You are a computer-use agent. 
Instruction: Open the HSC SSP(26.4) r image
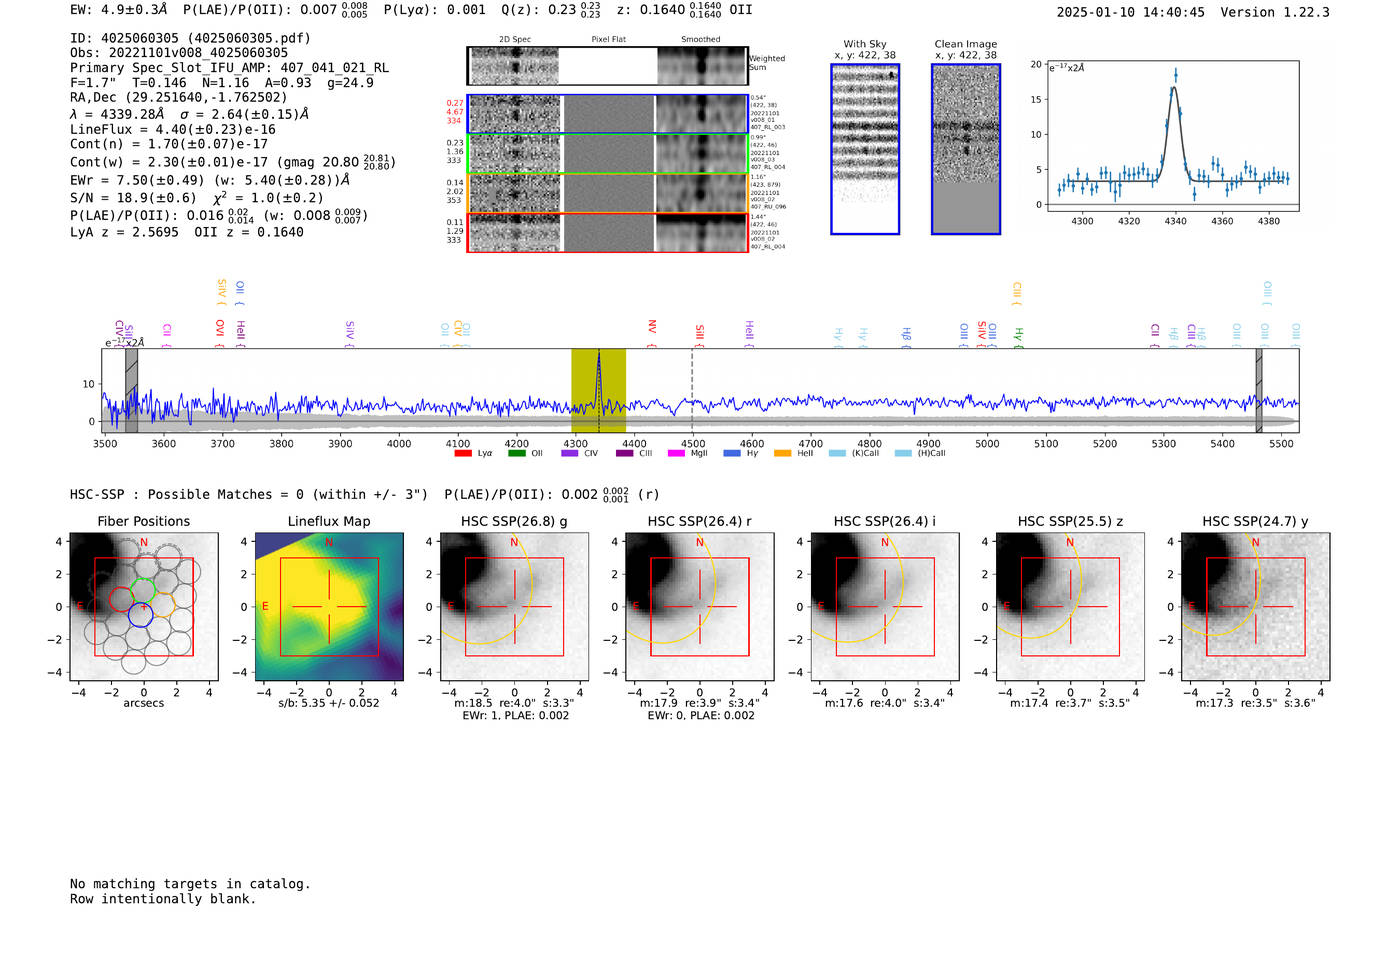coord(700,606)
